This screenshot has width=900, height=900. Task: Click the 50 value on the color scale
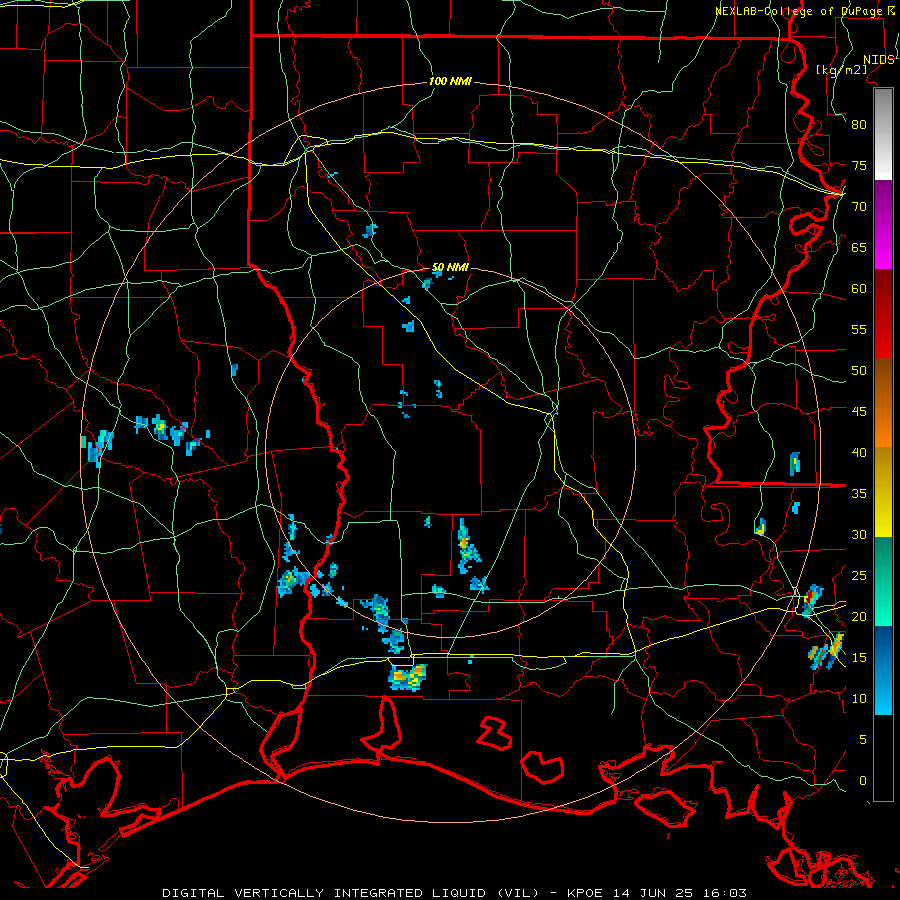[859, 371]
